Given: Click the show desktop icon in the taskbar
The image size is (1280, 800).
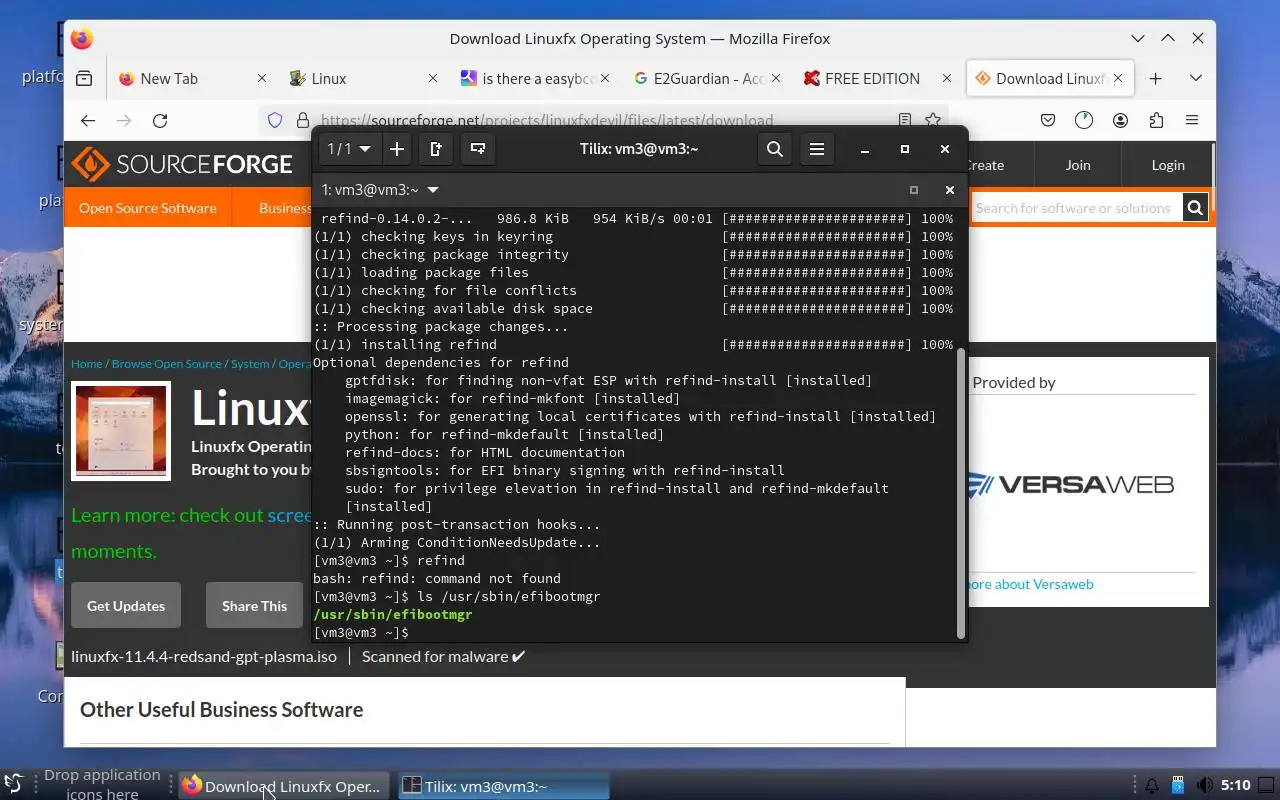Looking at the screenshot, I should pos(1266,785).
